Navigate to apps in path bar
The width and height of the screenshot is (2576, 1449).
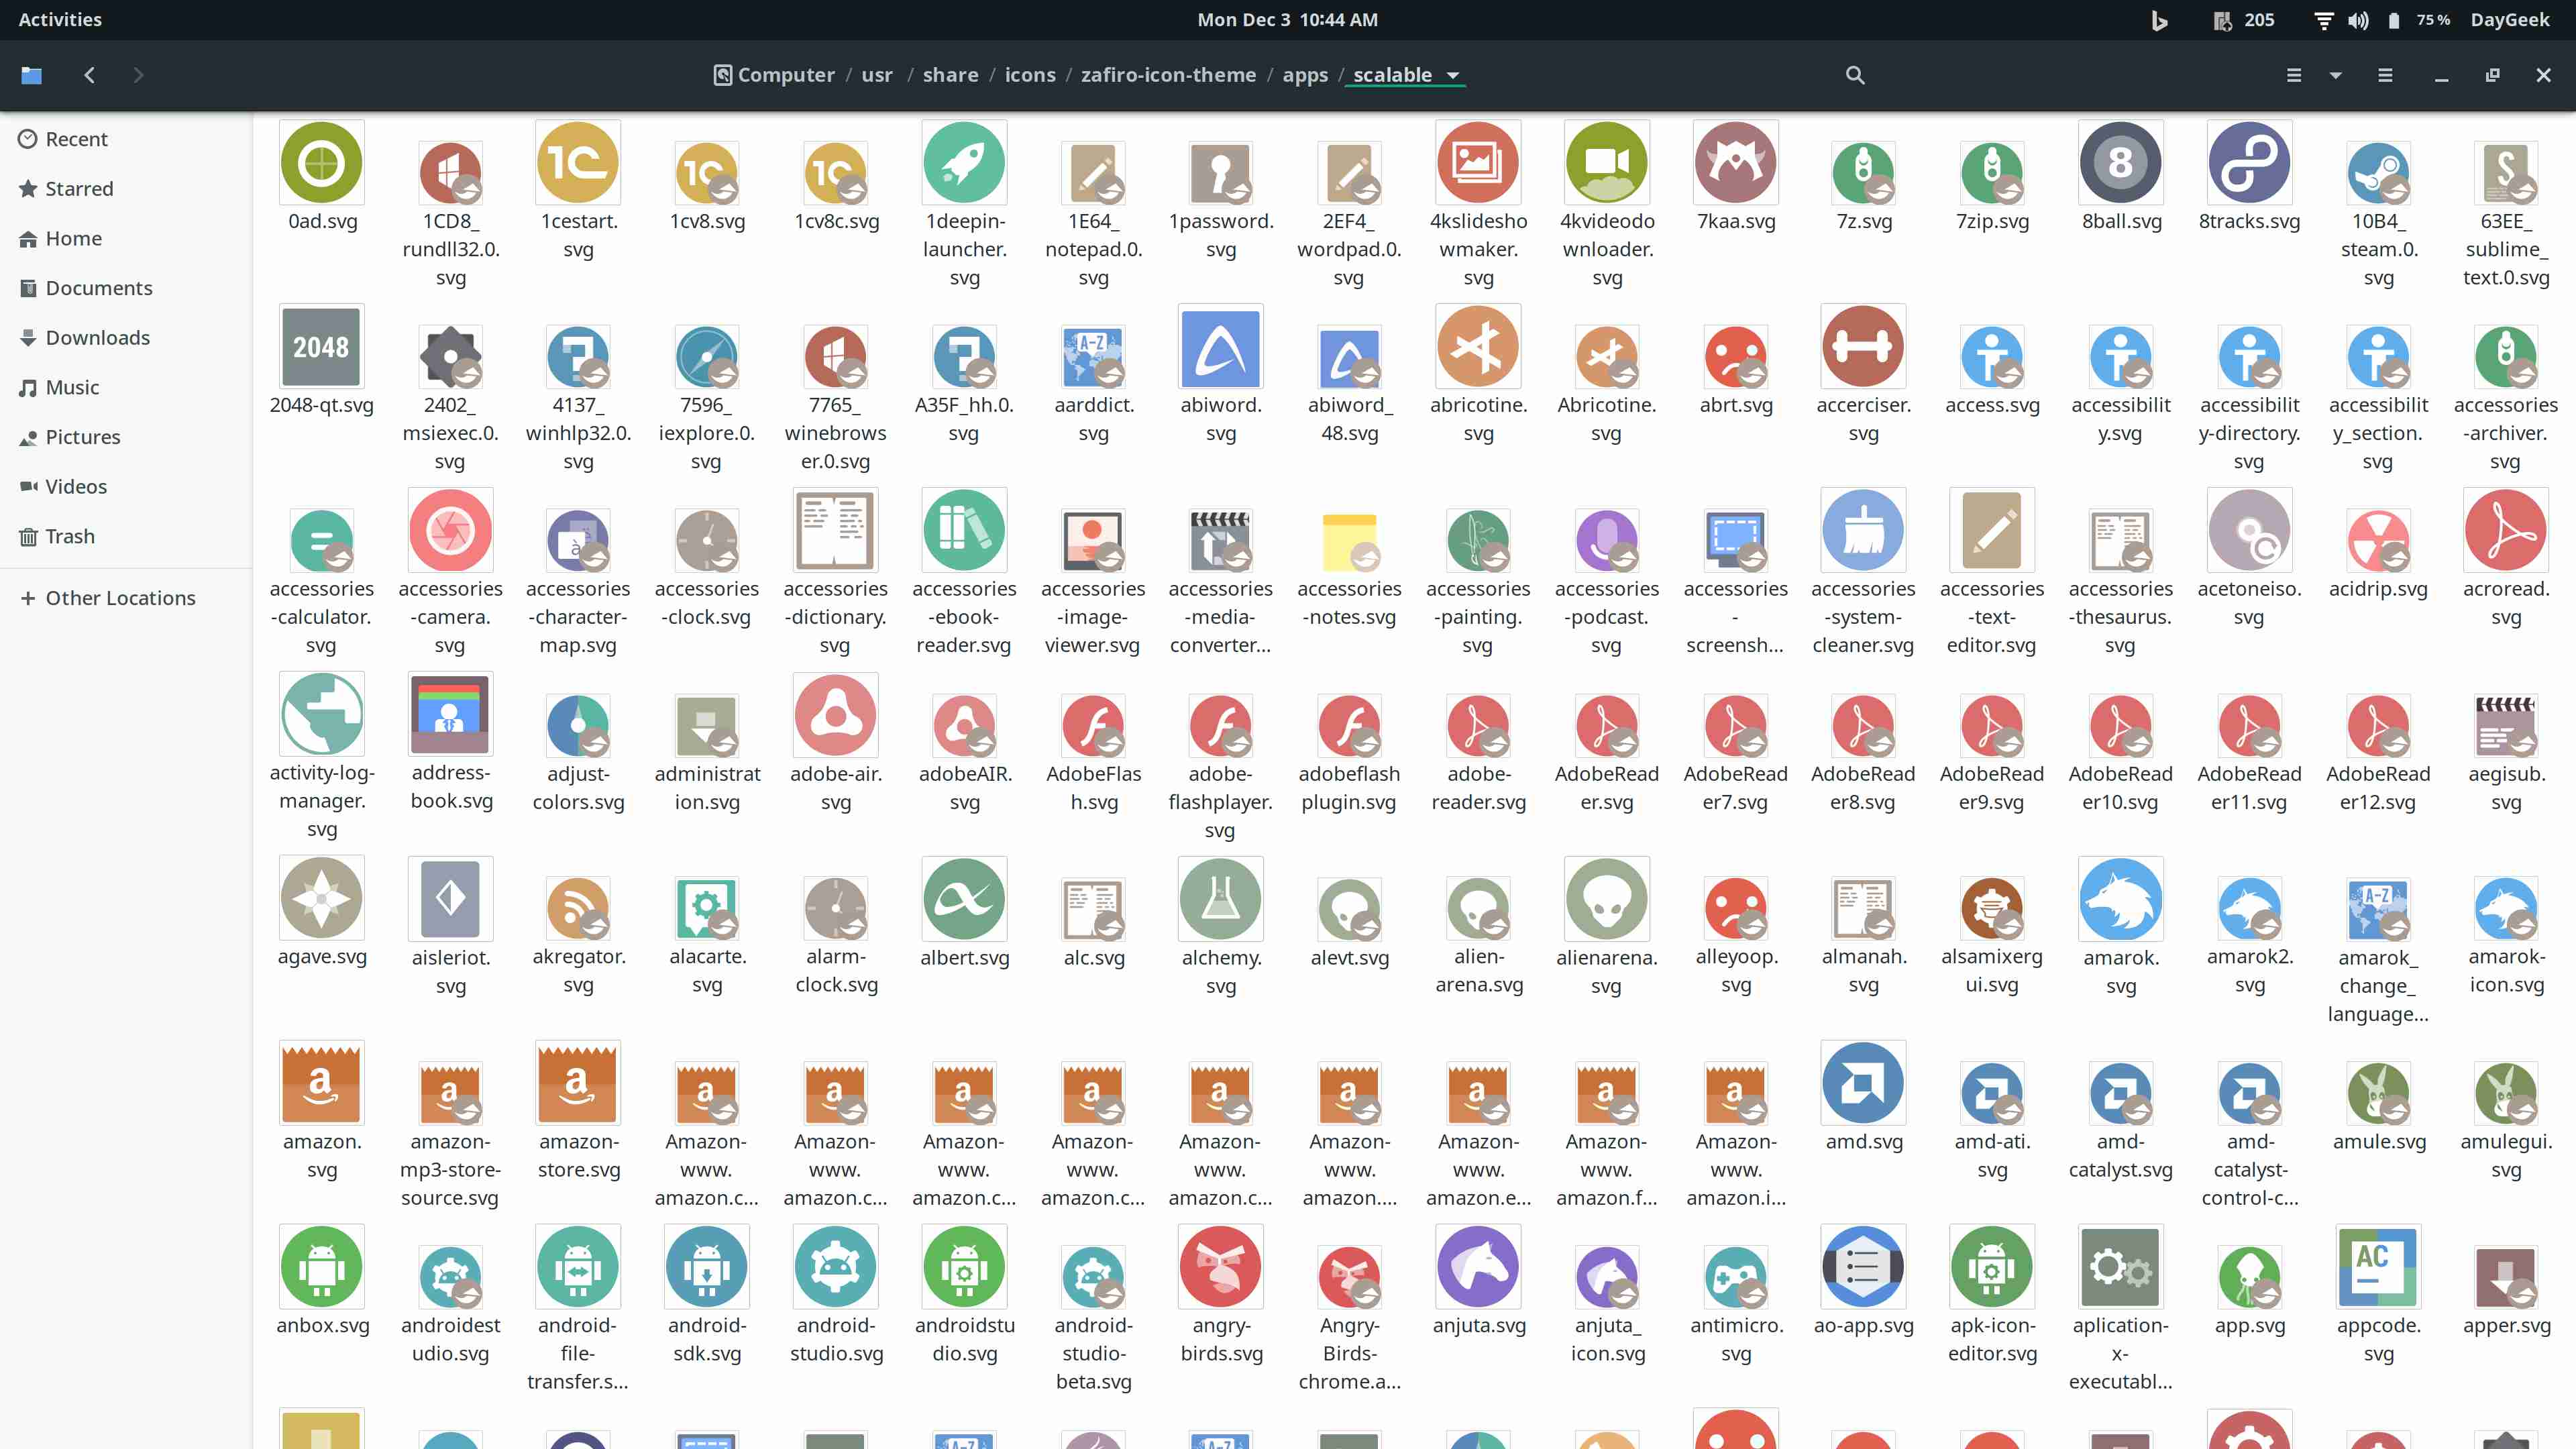coord(1305,75)
